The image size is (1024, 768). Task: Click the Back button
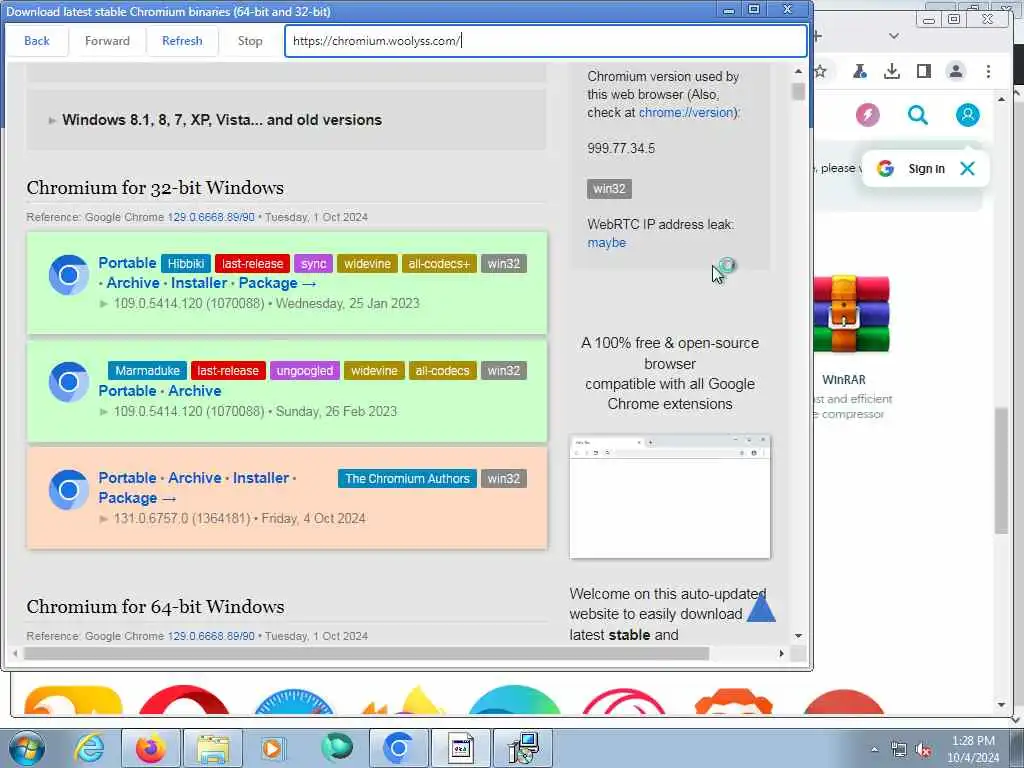click(37, 40)
